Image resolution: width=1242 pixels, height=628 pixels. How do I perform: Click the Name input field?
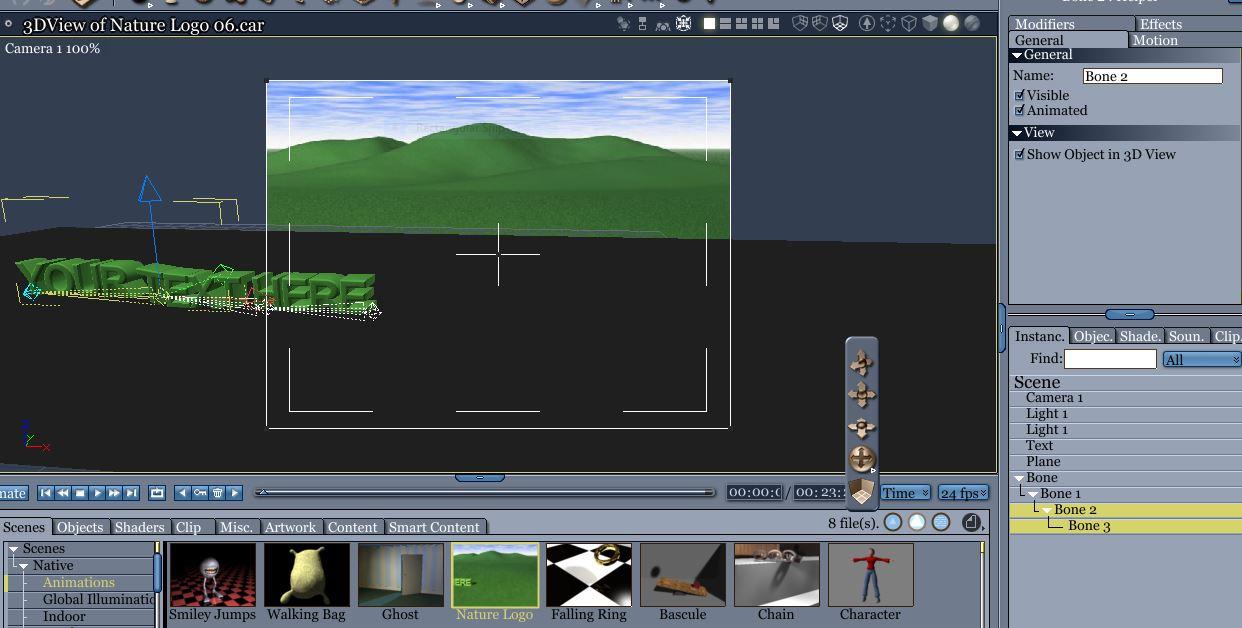[x=1152, y=76]
